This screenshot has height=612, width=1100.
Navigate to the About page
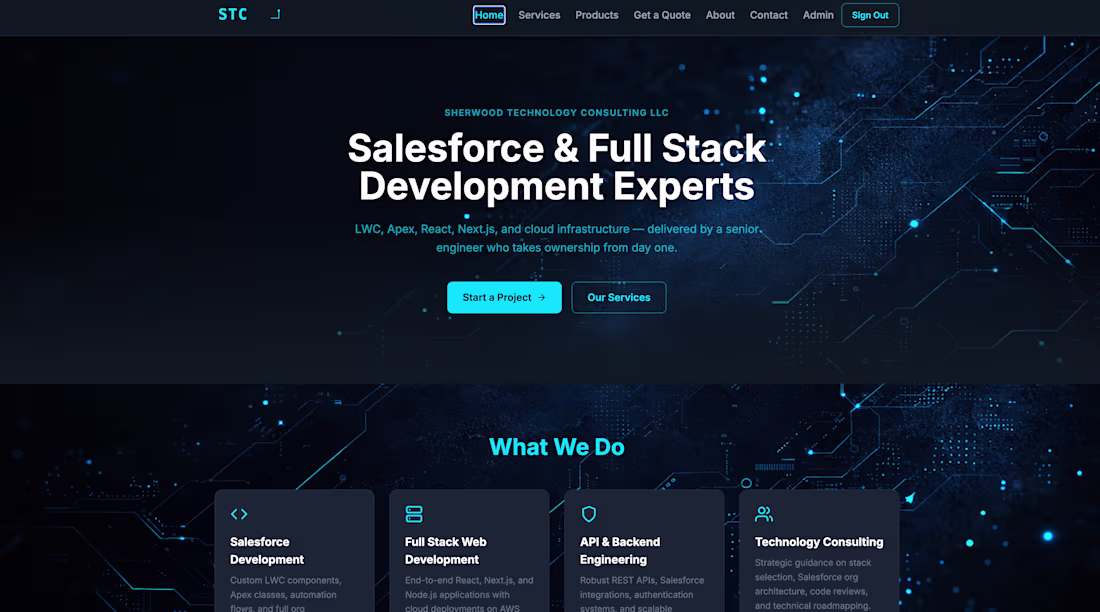(x=720, y=15)
